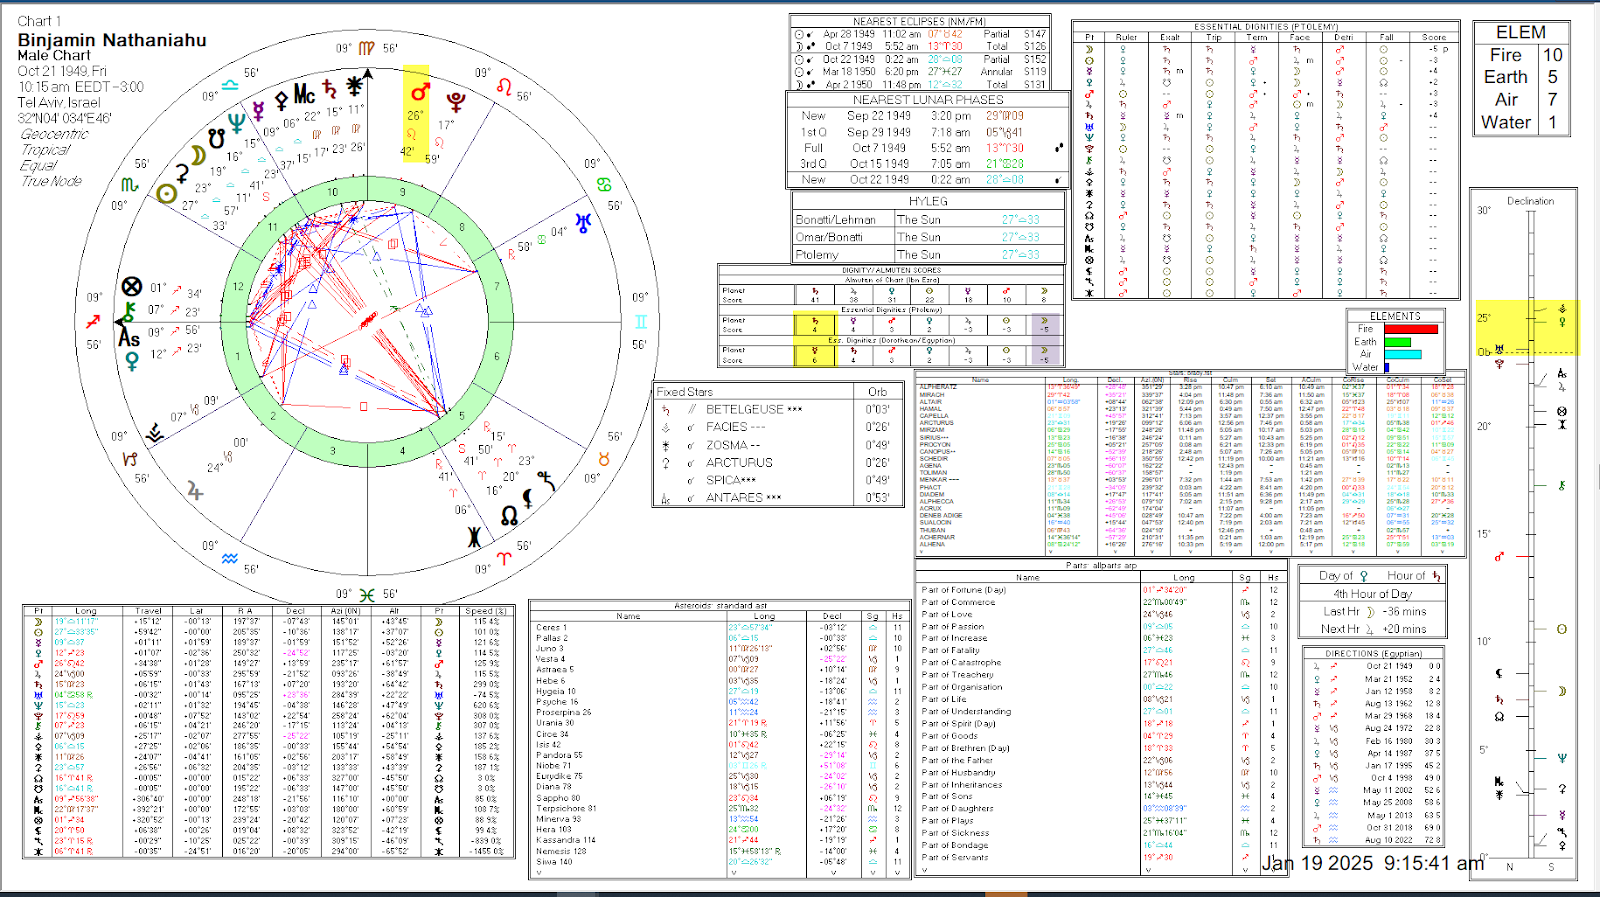Click the Fire 10 row in ELEM box
Viewport: 1600px width, 897px height.
point(1521,55)
